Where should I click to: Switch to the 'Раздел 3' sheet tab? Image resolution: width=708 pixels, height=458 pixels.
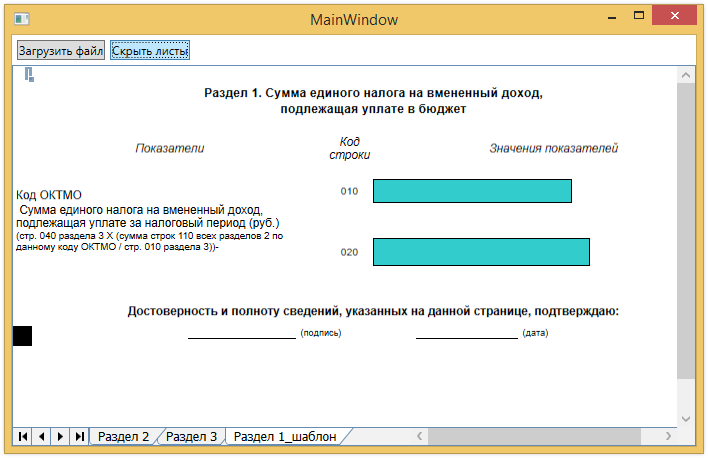point(191,436)
